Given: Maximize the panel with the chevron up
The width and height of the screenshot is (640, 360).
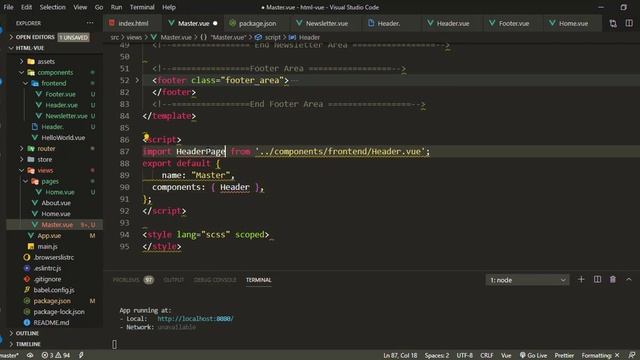Looking at the screenshot, I should (x=629, y=280).
